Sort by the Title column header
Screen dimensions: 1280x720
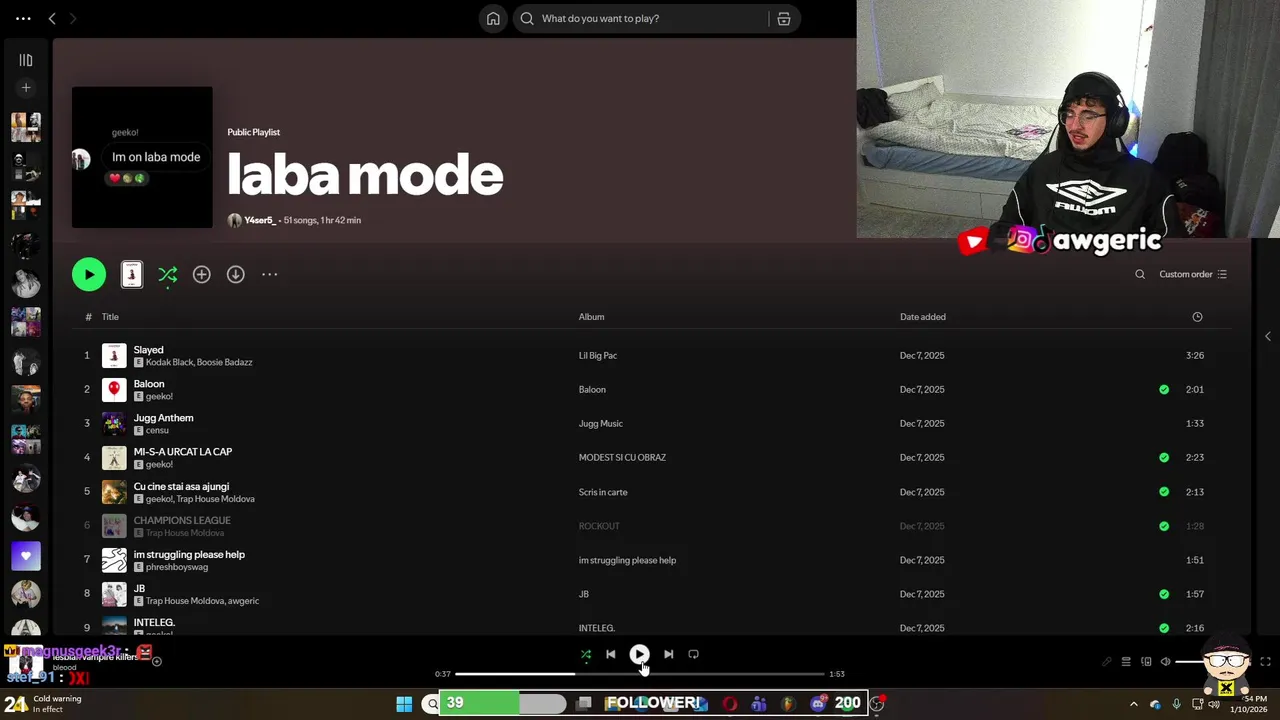point(110,317)
